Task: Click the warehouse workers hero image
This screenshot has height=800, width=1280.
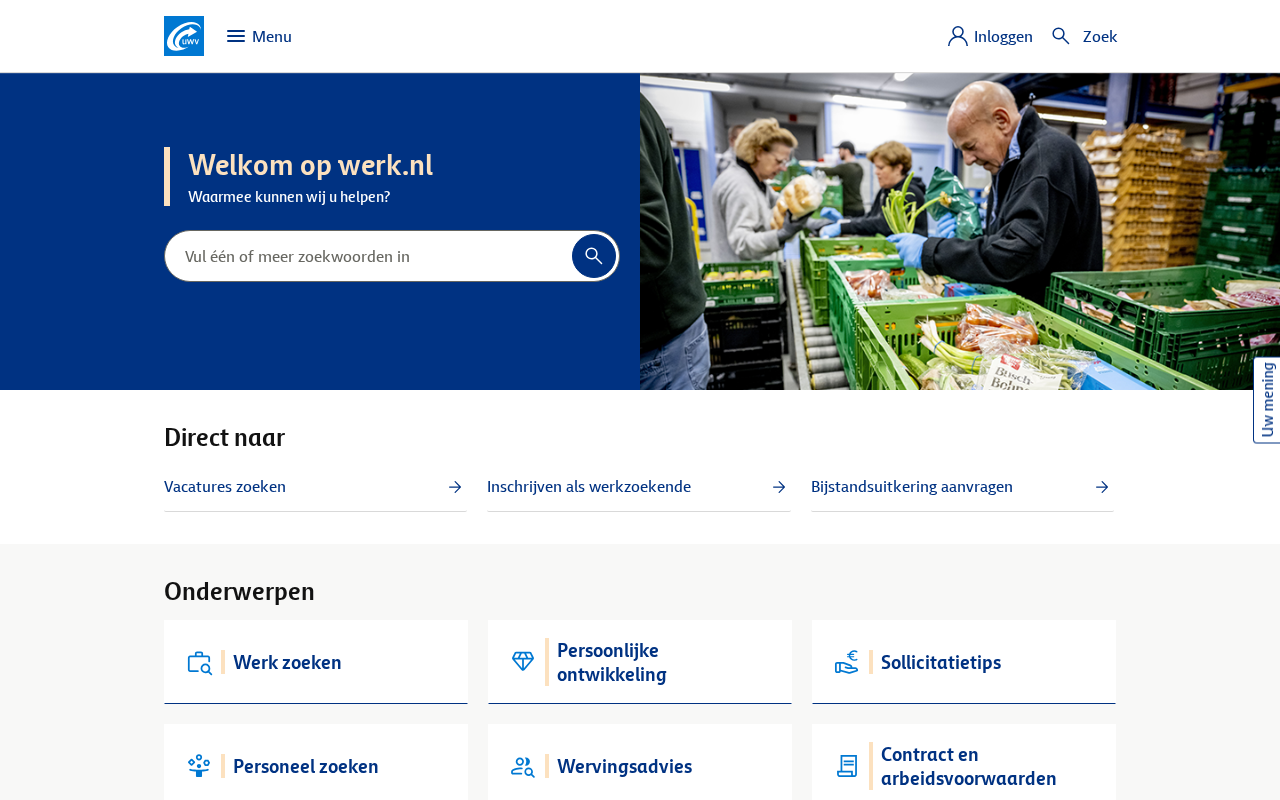Action: click(960, 231)
